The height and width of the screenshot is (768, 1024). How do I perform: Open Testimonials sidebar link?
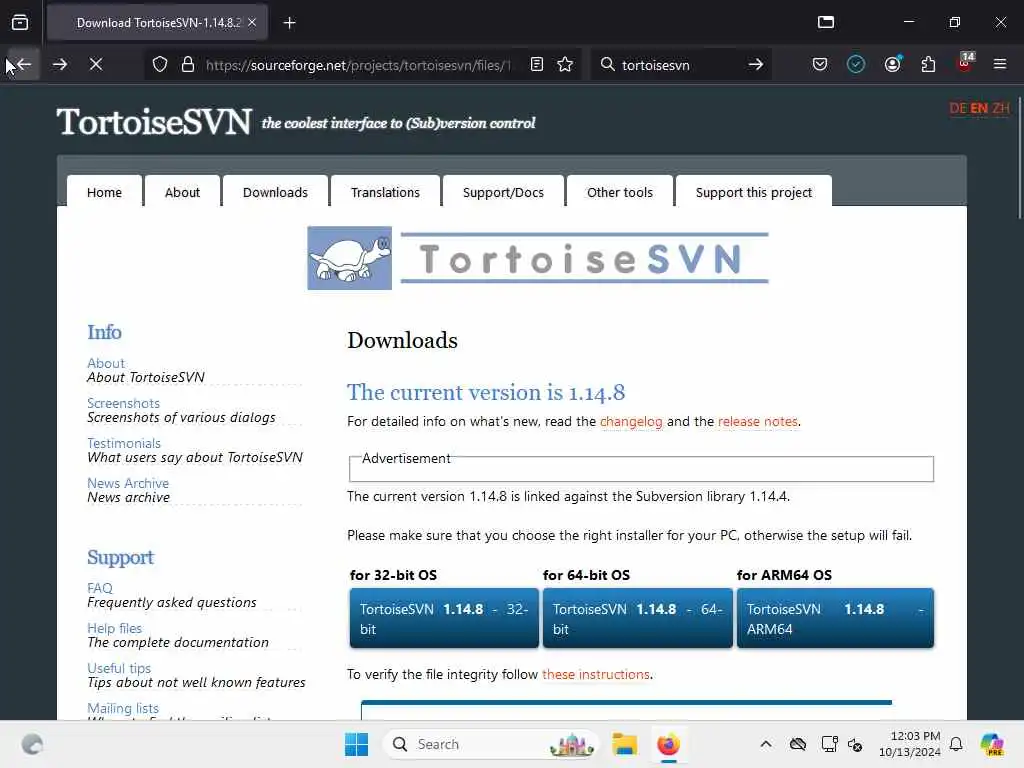coord(124,443)
